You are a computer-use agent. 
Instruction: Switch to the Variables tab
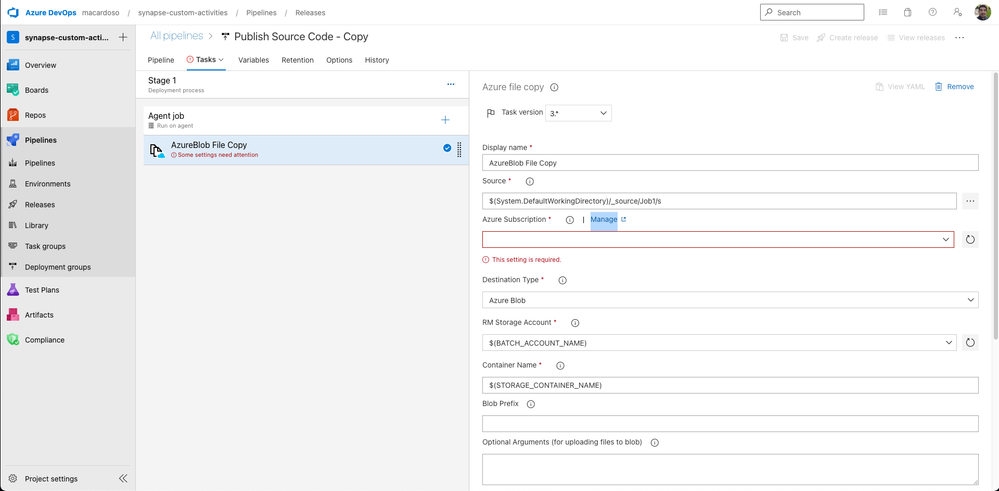(254, 60)
